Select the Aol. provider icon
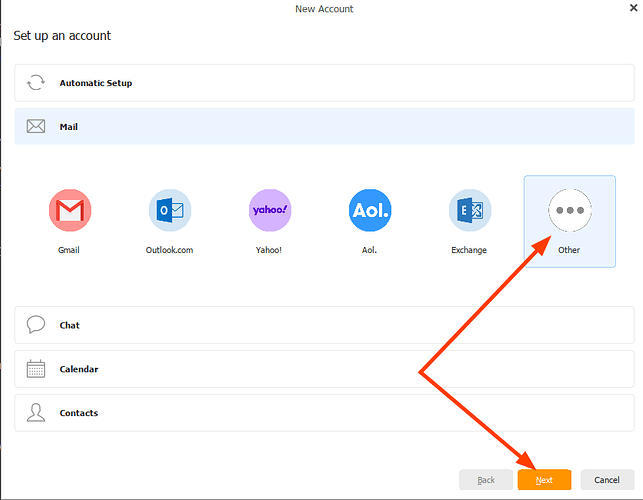The image size is (643, 500). [x=370, y=210]
